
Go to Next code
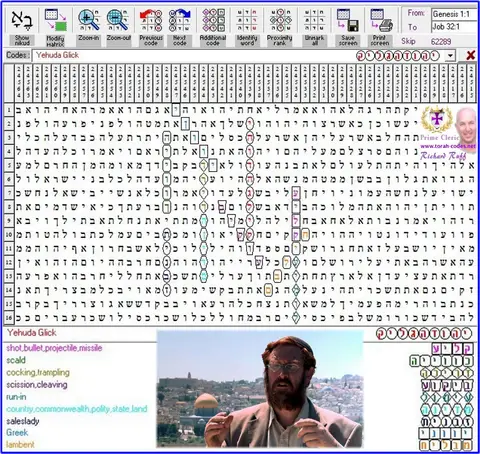[x=180, y=20]
